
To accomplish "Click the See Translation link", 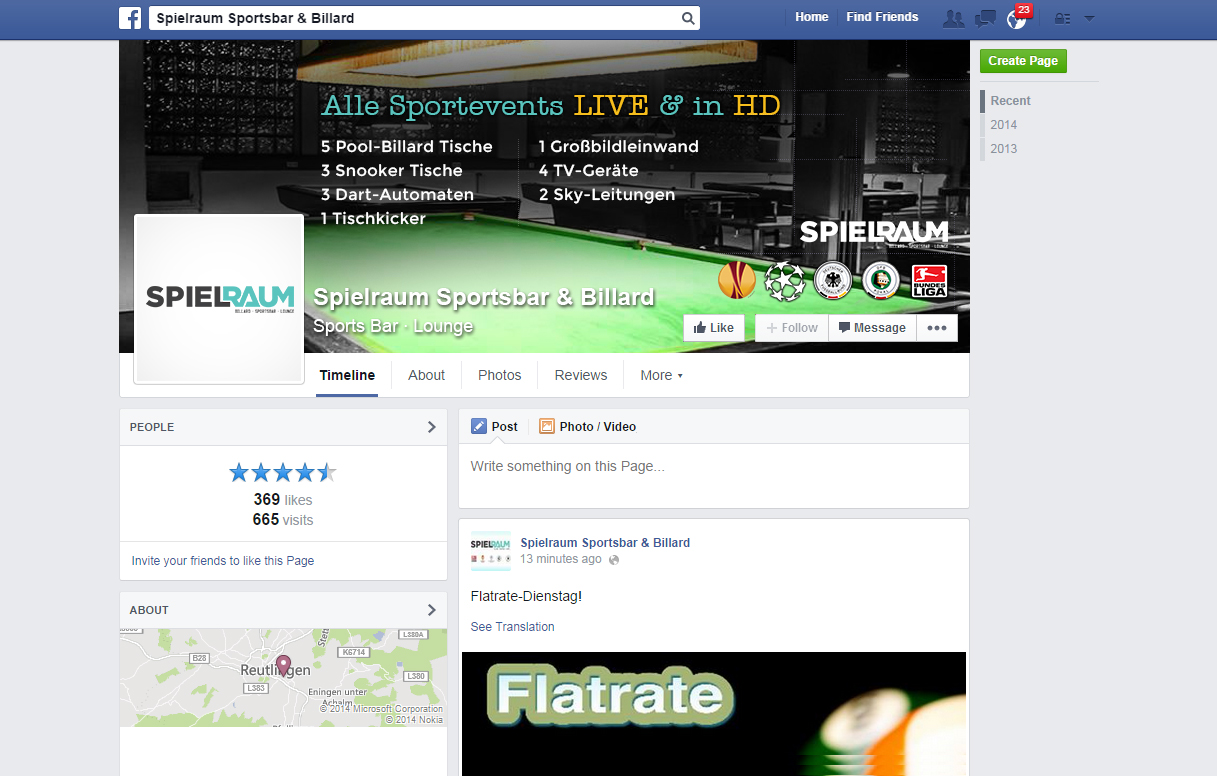I will (512, 626).
